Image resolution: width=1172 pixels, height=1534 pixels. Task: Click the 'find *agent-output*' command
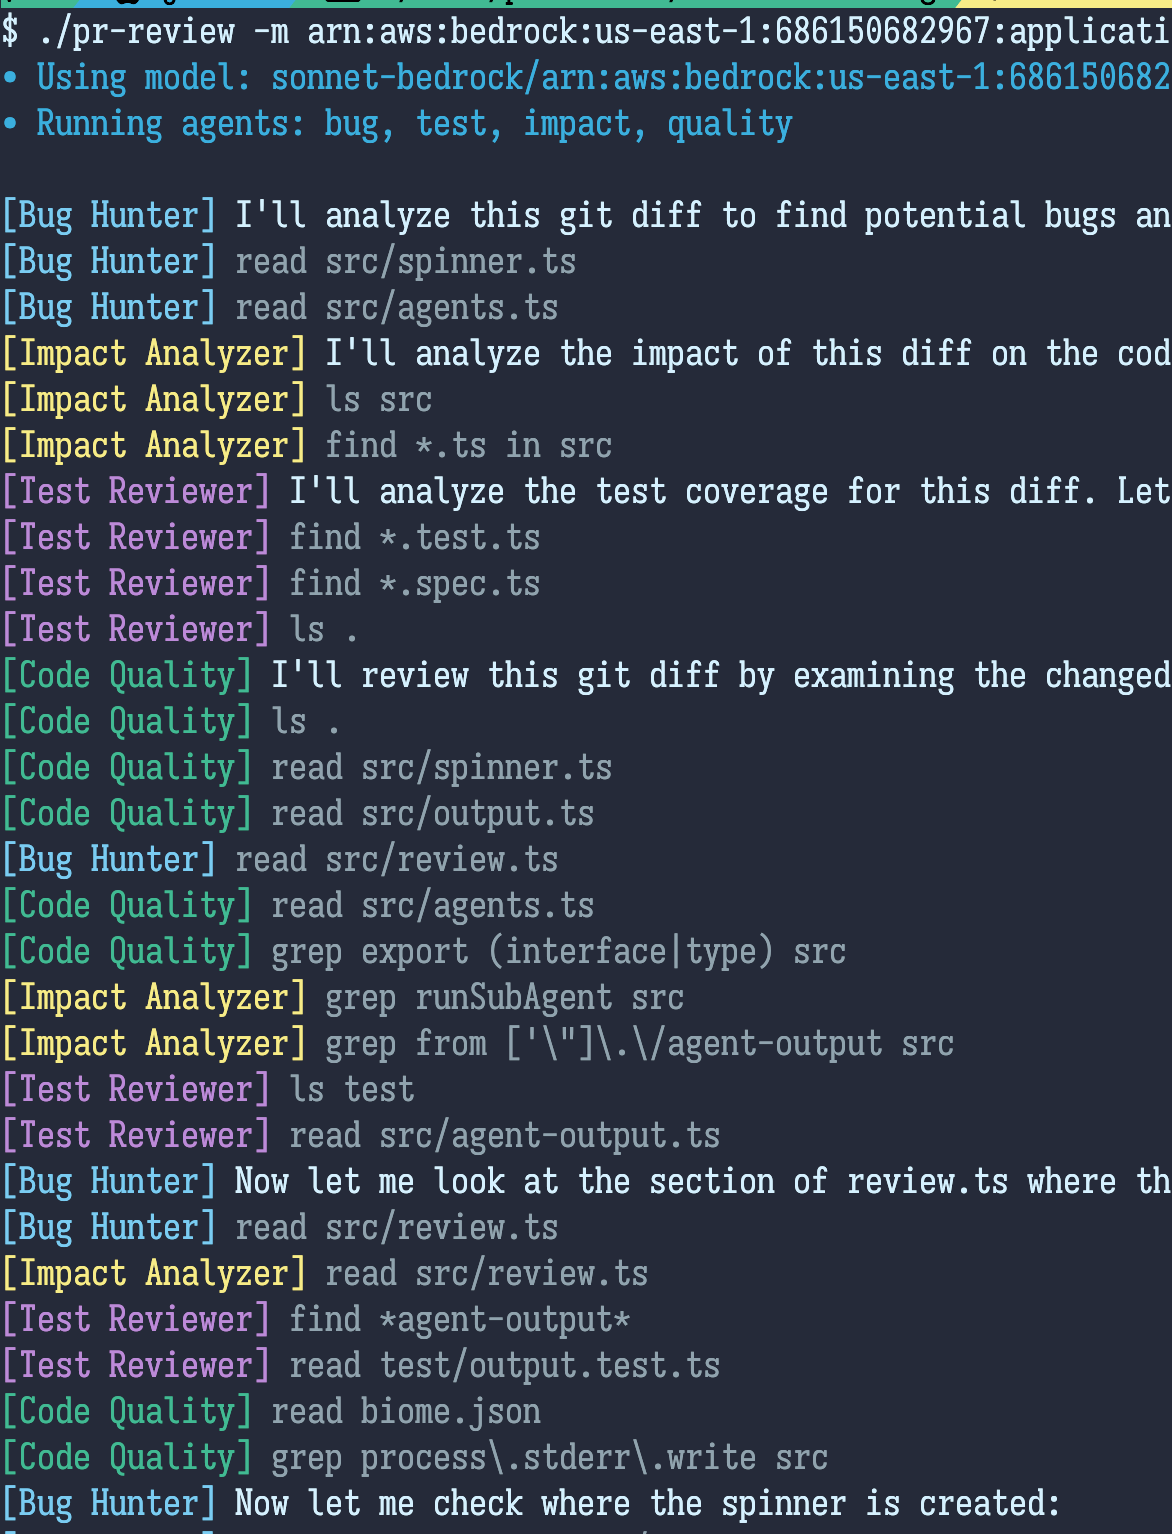(459, 1320)
